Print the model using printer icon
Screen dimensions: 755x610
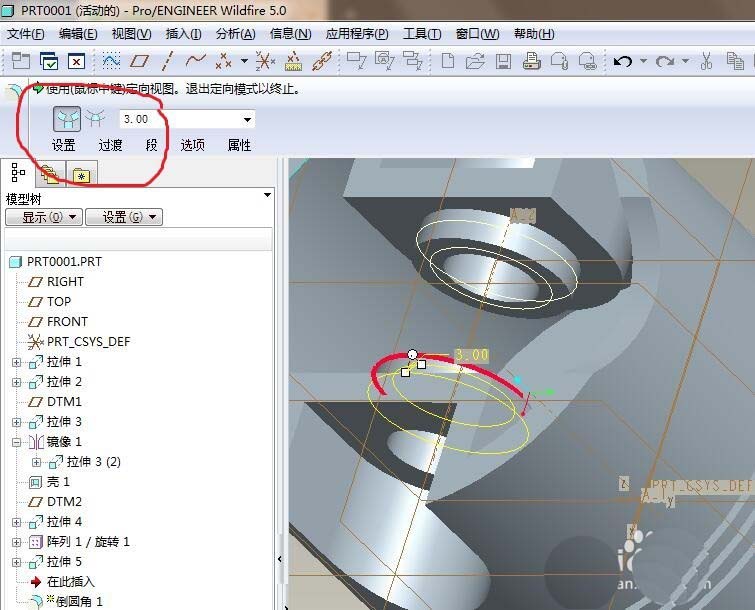[x=532, y=61]
